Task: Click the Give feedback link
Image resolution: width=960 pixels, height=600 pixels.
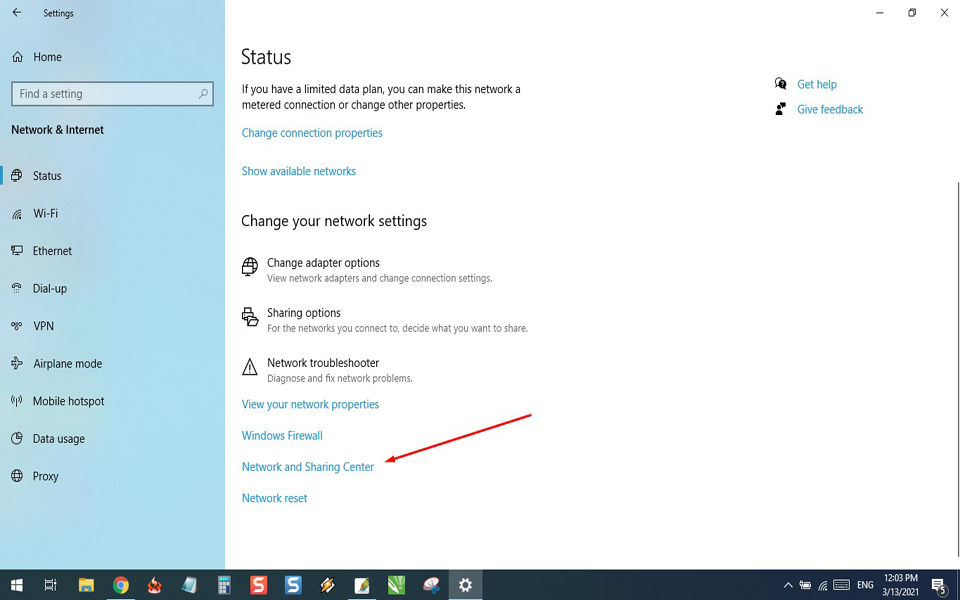Action: 830,110
